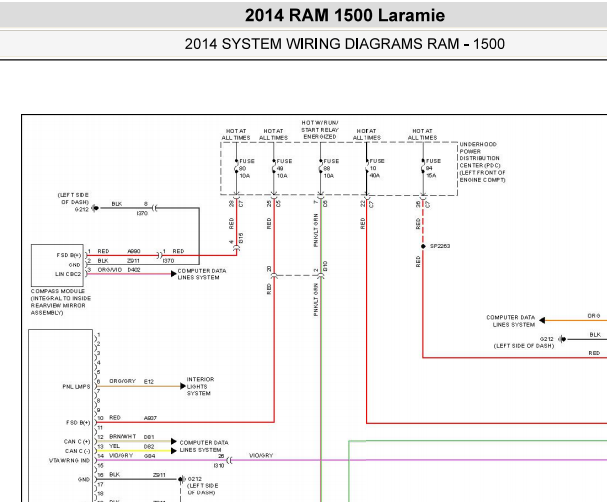Click the 'PNK/LT GRN' label below fuse 88
Screen dimensions: 607x502
tap(316, 230)
